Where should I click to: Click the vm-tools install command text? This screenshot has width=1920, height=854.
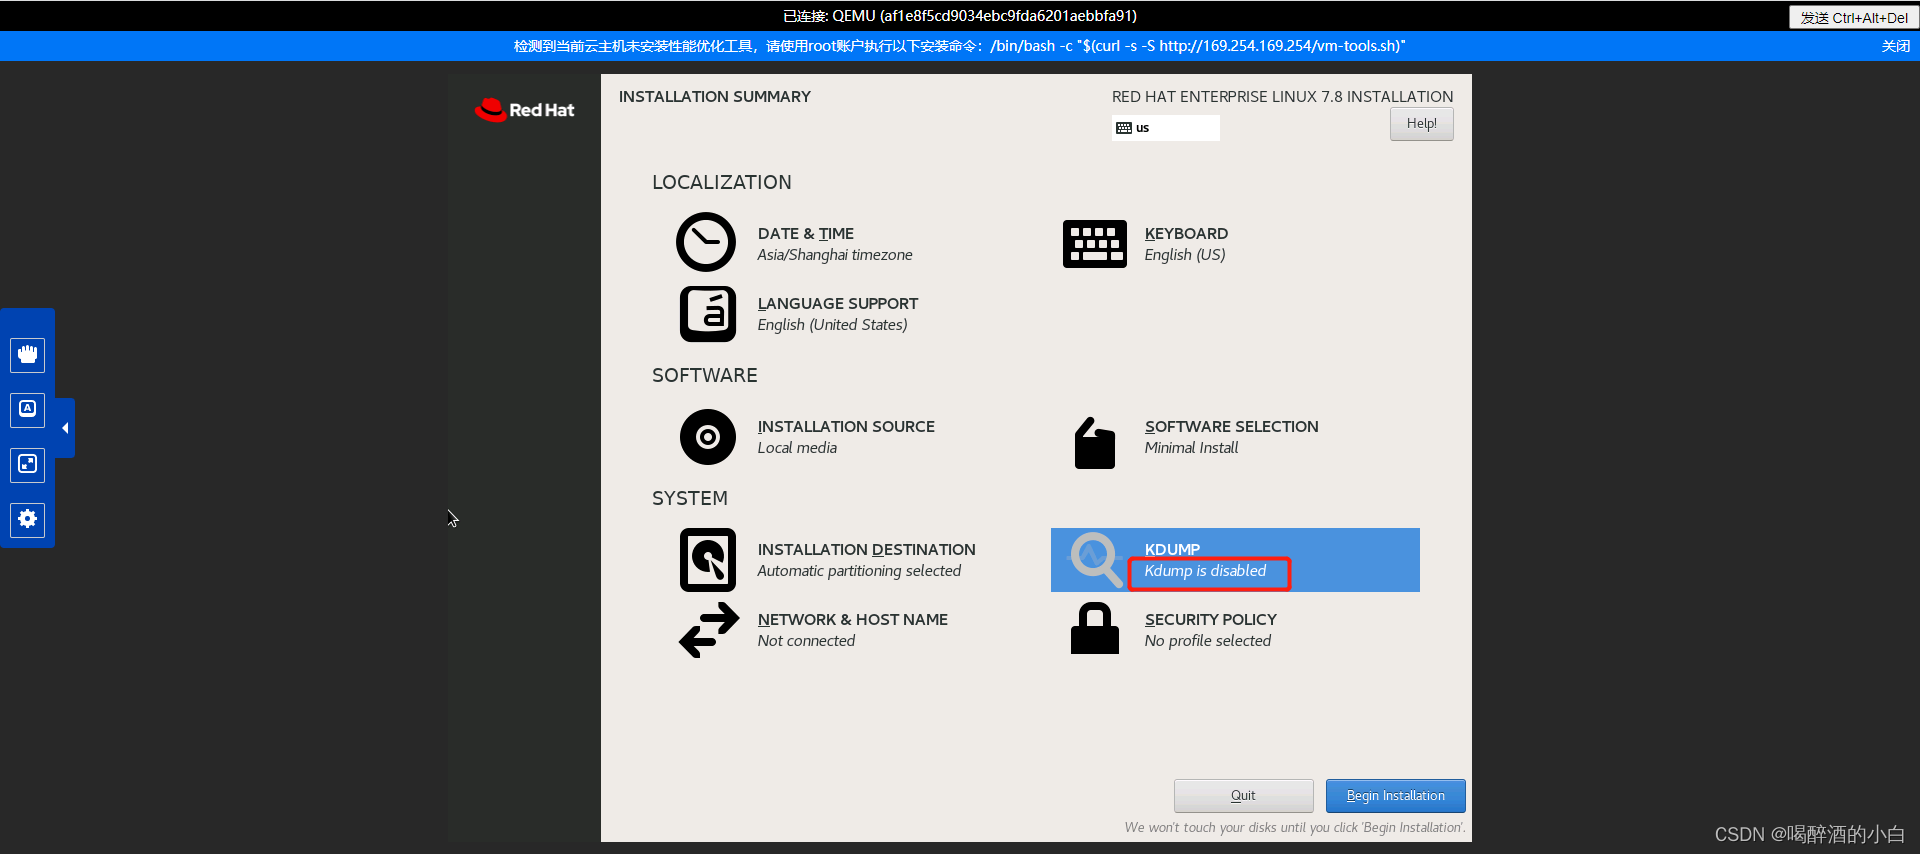coord(1198,46)
